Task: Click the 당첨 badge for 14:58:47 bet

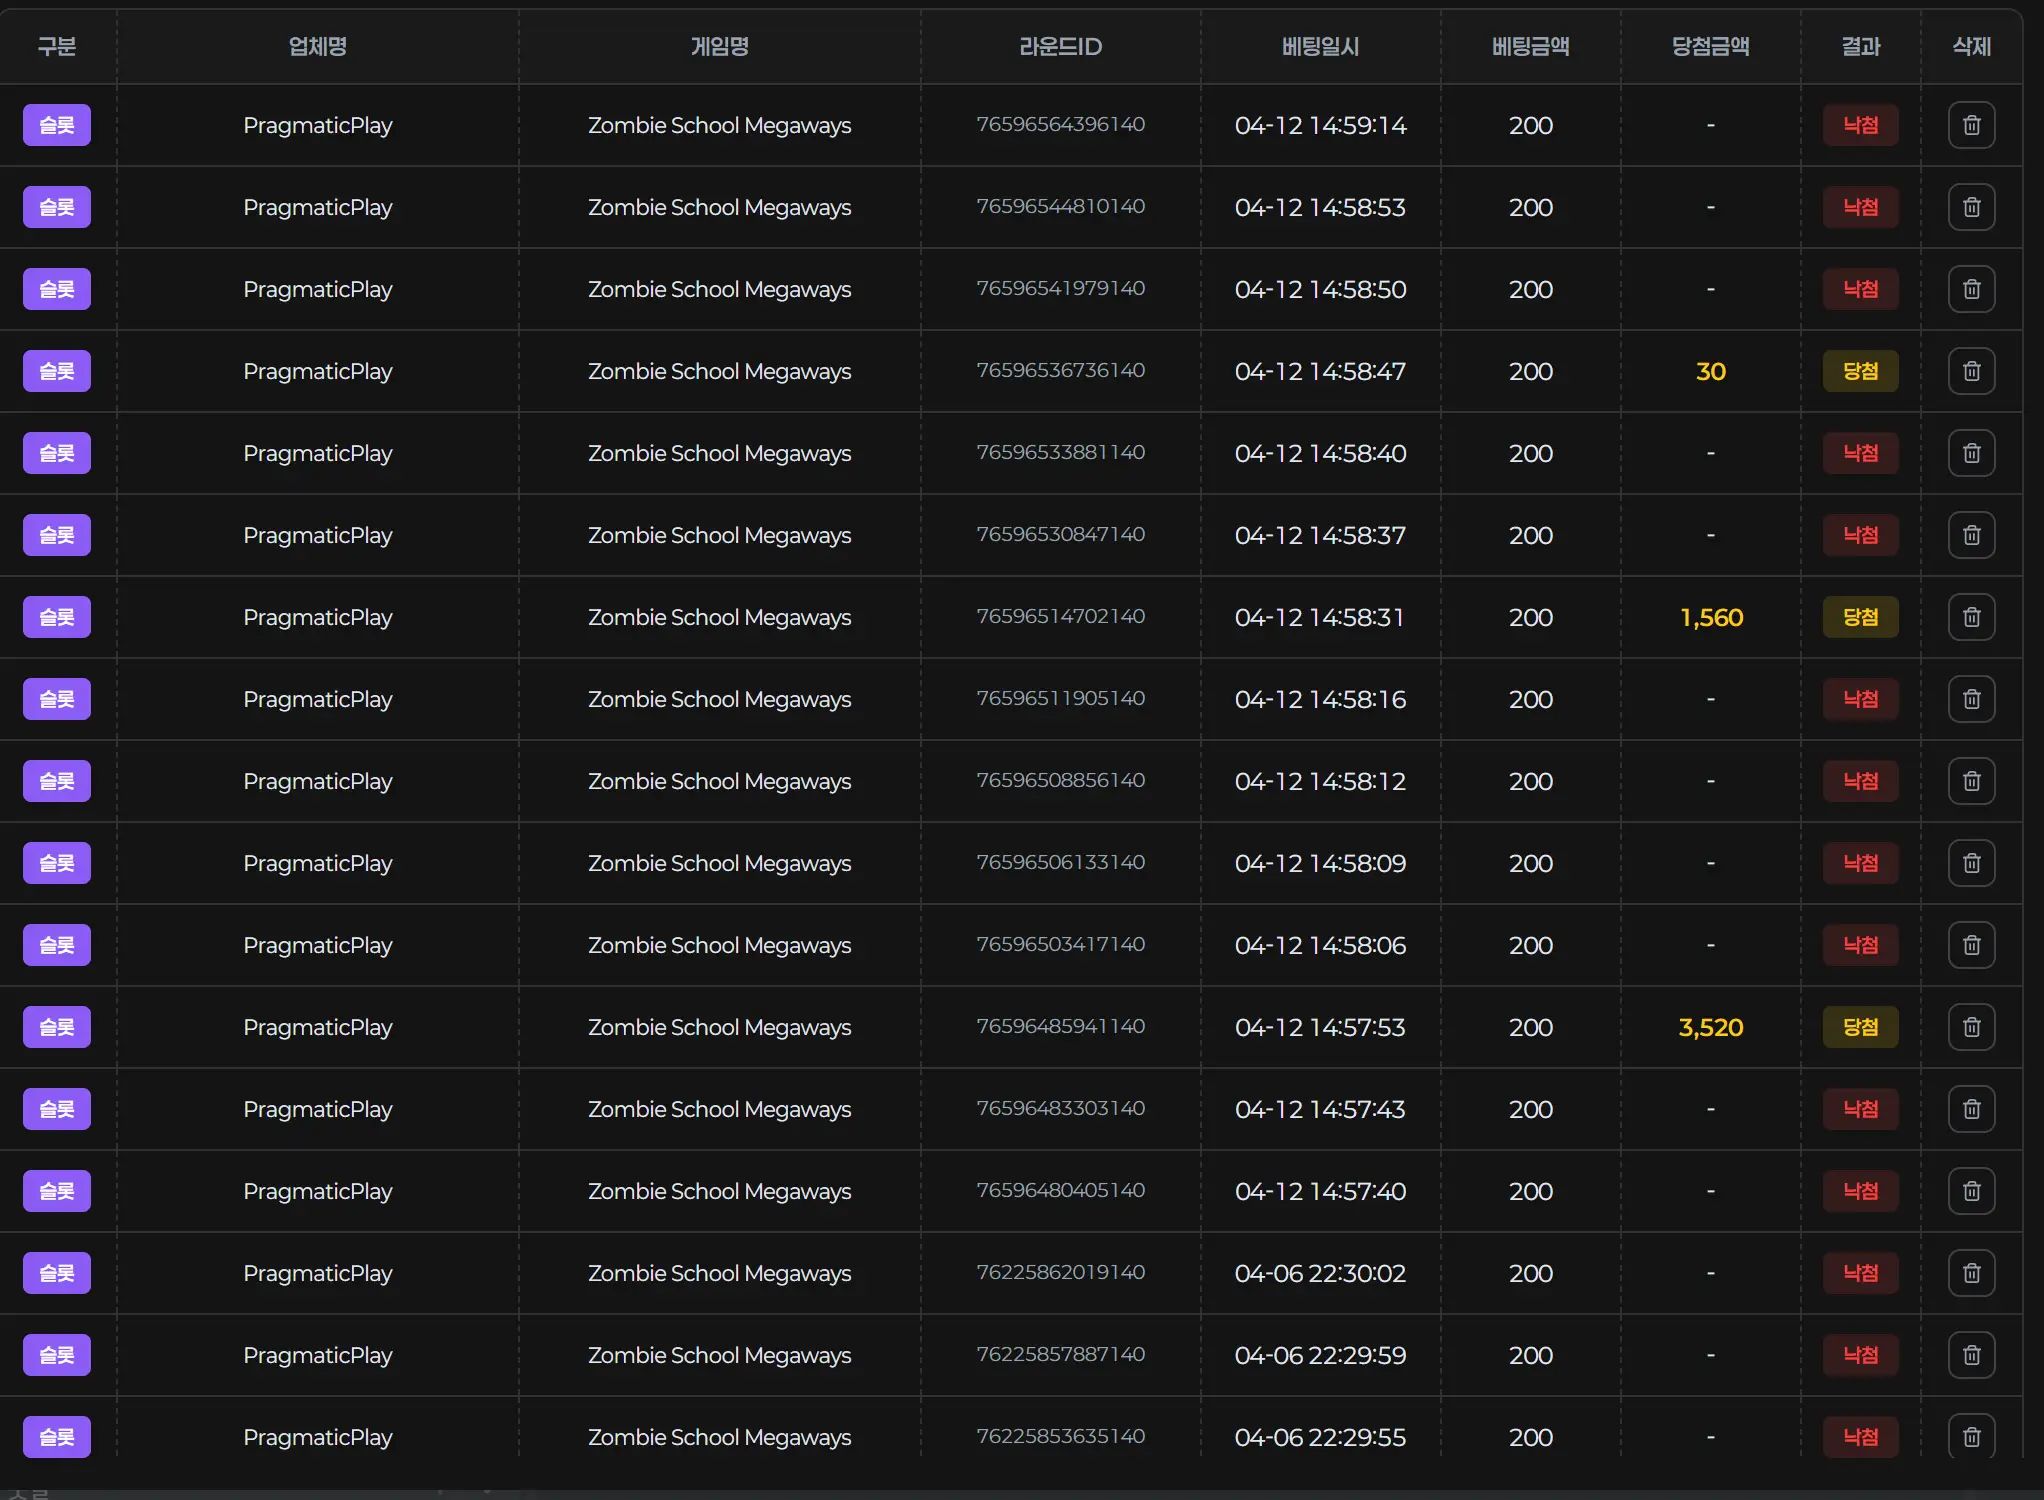Action: point(1860,371)
